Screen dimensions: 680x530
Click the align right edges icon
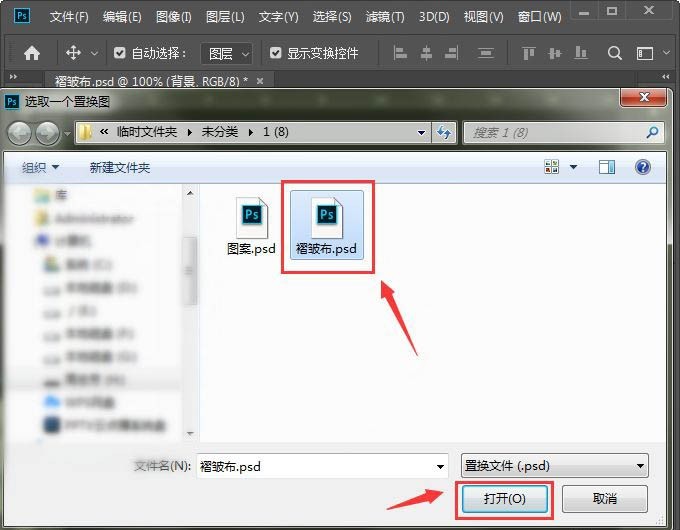[x=451, y=53]
